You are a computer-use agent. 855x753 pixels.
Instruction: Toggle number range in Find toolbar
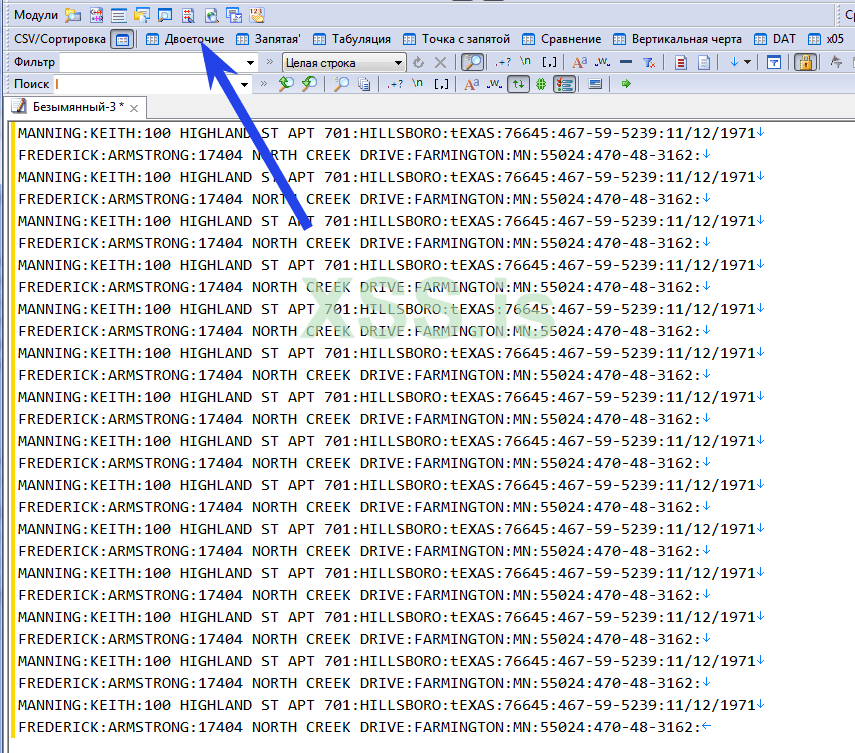pos(441,84)
